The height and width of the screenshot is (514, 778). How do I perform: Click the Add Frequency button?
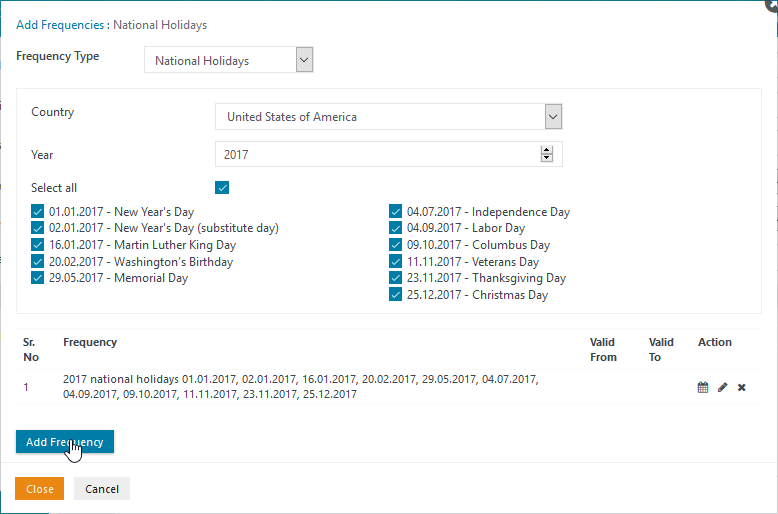tap(65, 442)
